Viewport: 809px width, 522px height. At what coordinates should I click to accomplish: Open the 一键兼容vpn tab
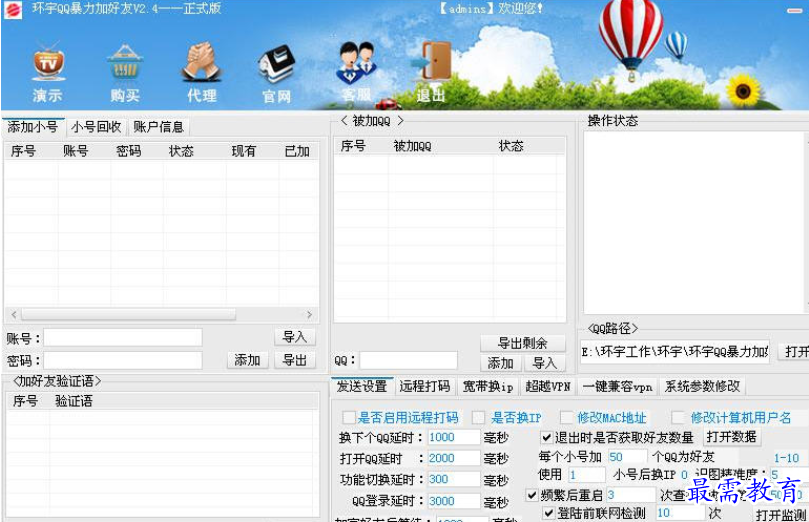click(618, 386)
